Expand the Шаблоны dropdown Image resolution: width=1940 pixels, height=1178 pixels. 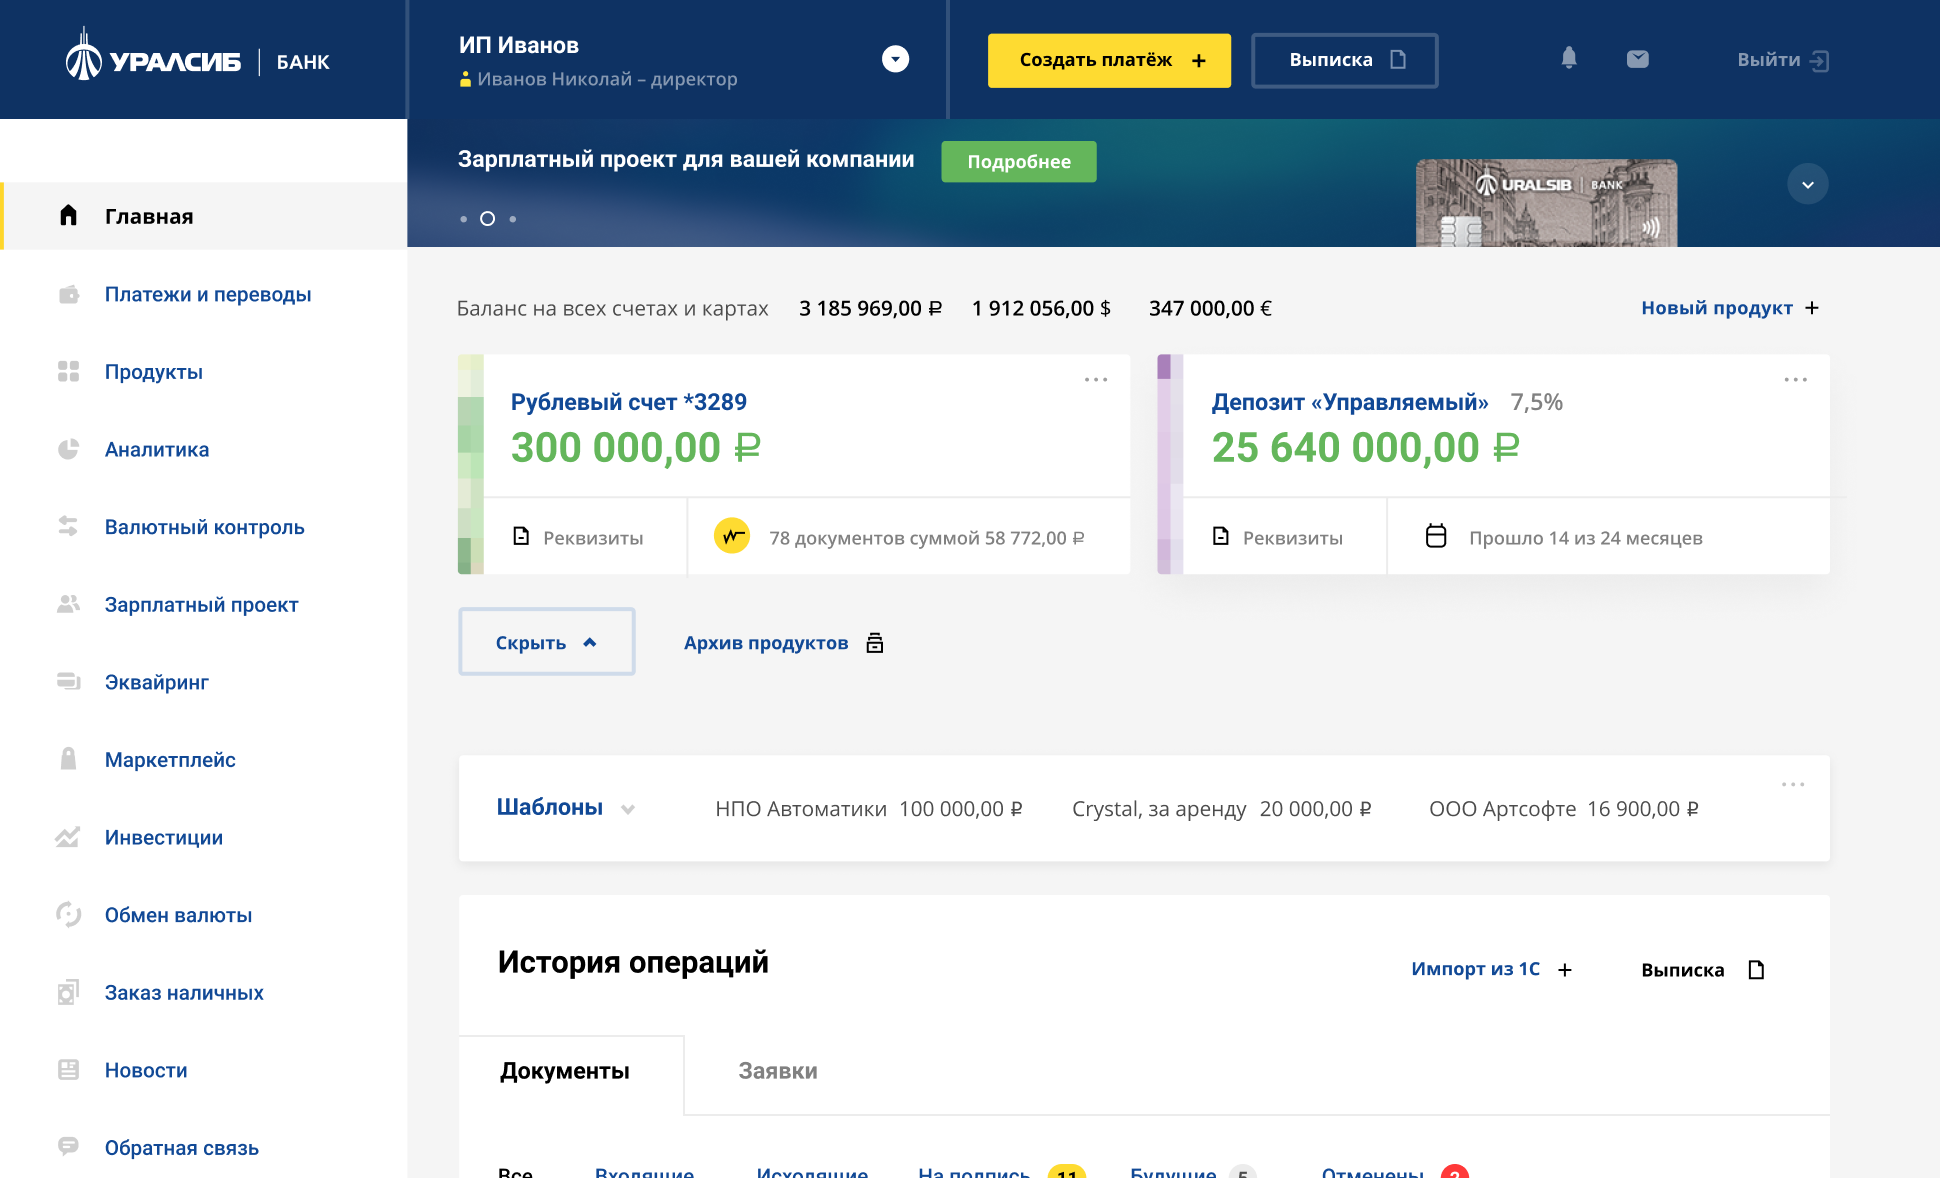click(x=628, y=809)
